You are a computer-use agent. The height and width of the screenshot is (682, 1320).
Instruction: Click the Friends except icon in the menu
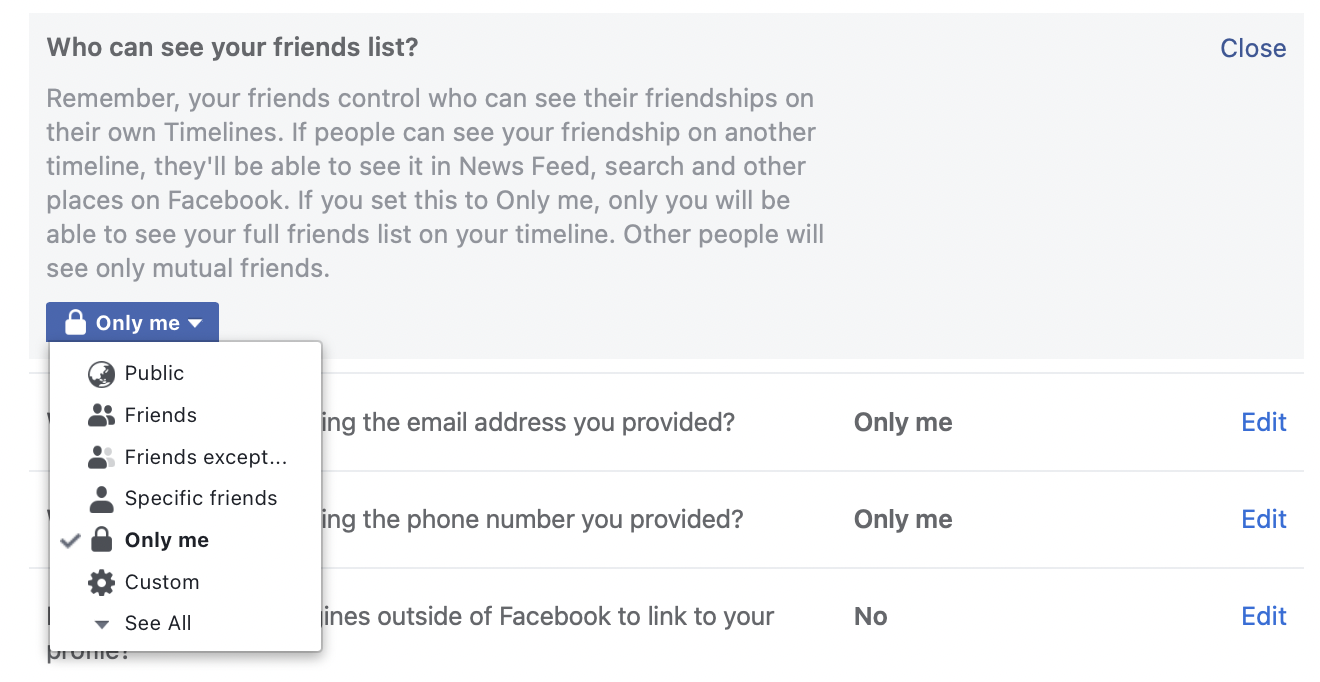click(101, 458)
